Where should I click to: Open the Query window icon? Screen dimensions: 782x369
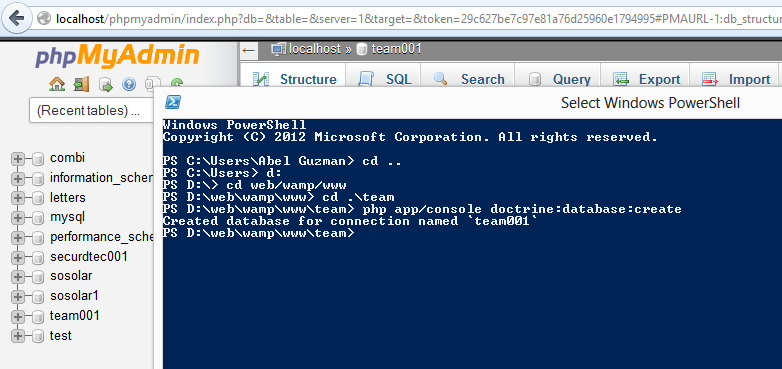[105, 85]
